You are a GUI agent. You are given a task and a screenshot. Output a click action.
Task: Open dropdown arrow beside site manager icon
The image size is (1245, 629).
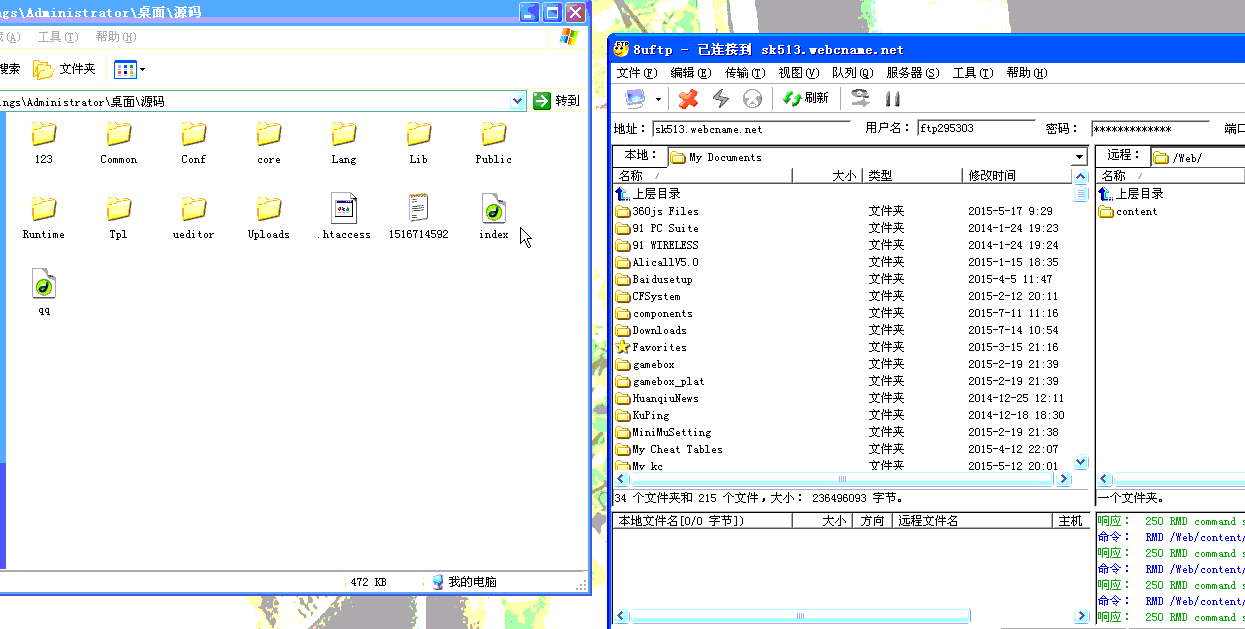(x=658, y=99)
